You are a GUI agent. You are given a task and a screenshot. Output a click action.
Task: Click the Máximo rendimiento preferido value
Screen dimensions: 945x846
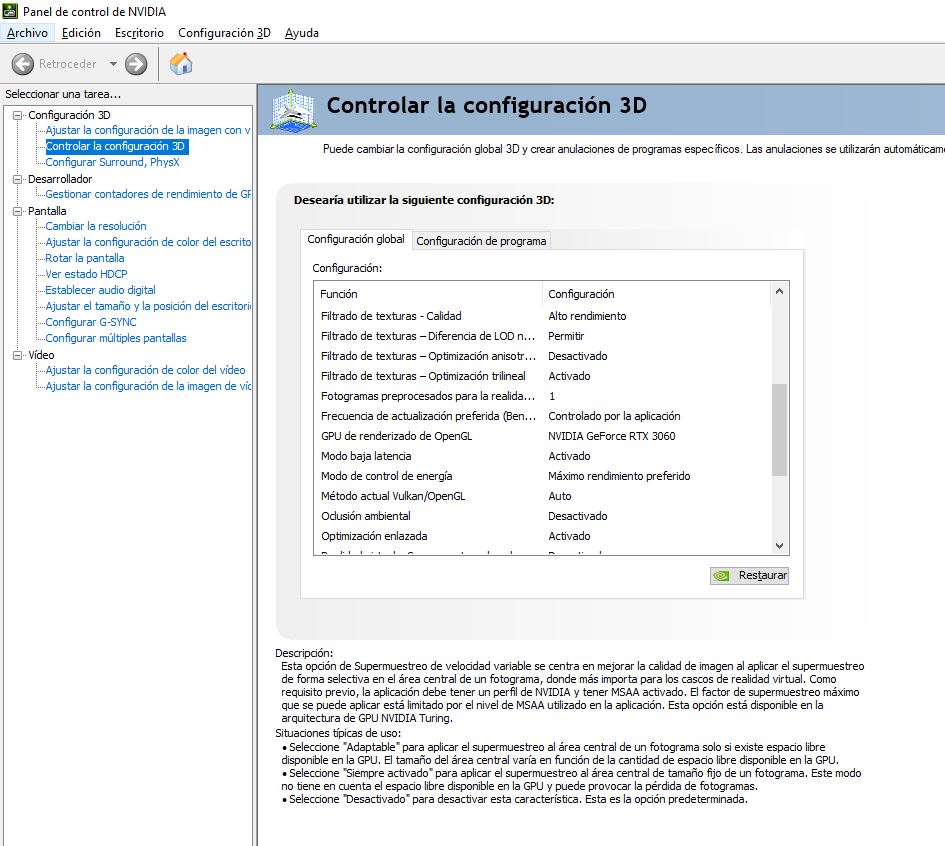click(619, 476)
